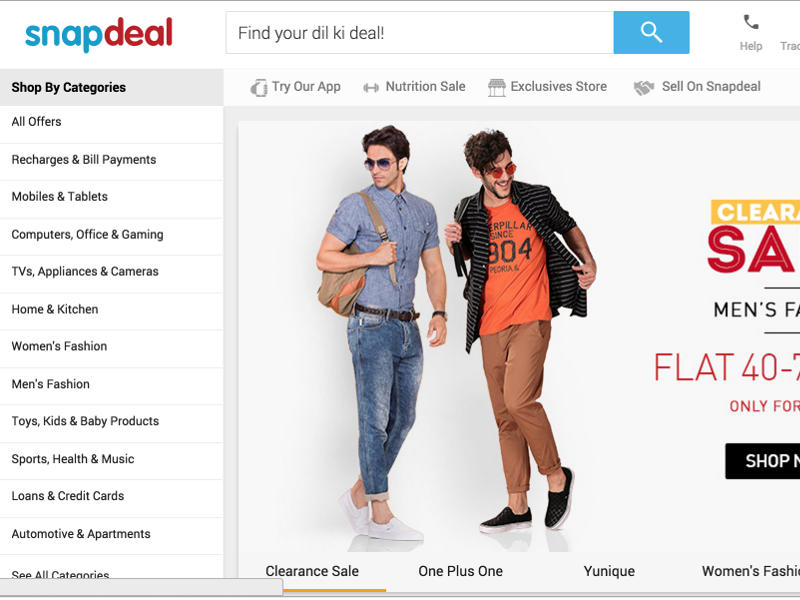Click the SHOP NOW button on the banner
Viewport: 800px width, 600px height.
(763, 461)
